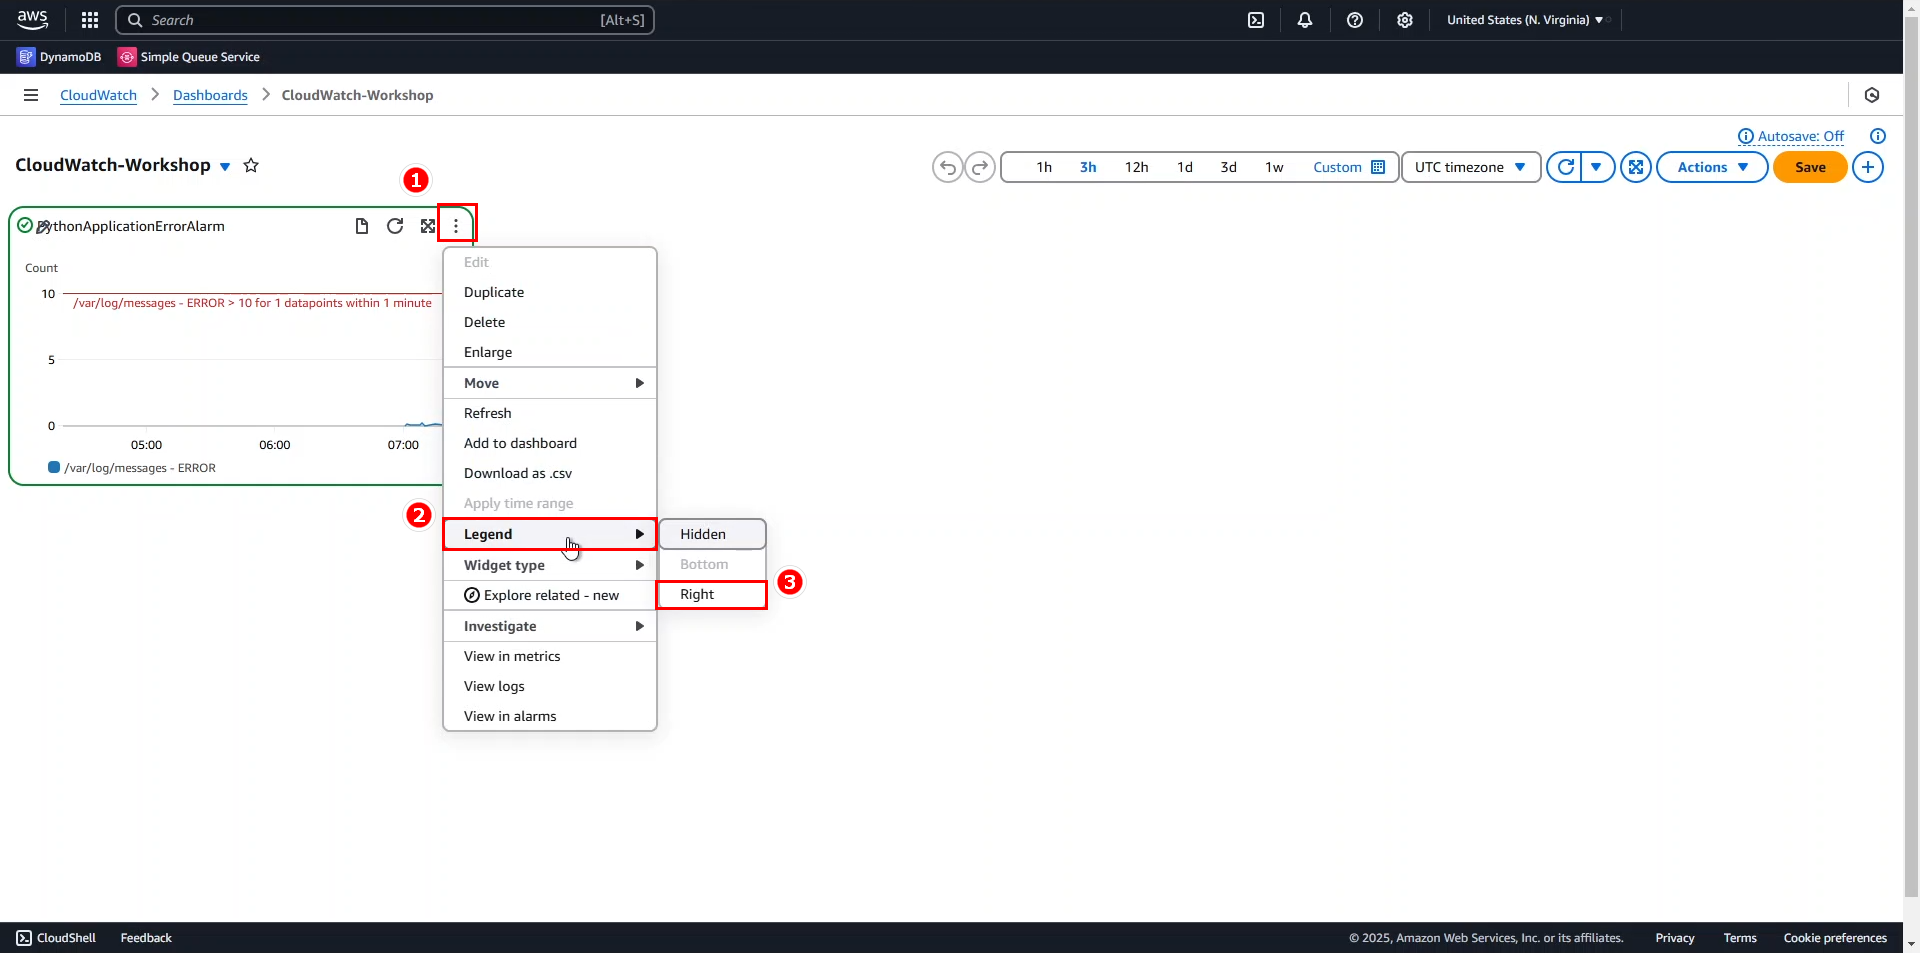Open the Actions dropdown
The width and height of the screenshot is (1920, 953).
pos(1712,167)
